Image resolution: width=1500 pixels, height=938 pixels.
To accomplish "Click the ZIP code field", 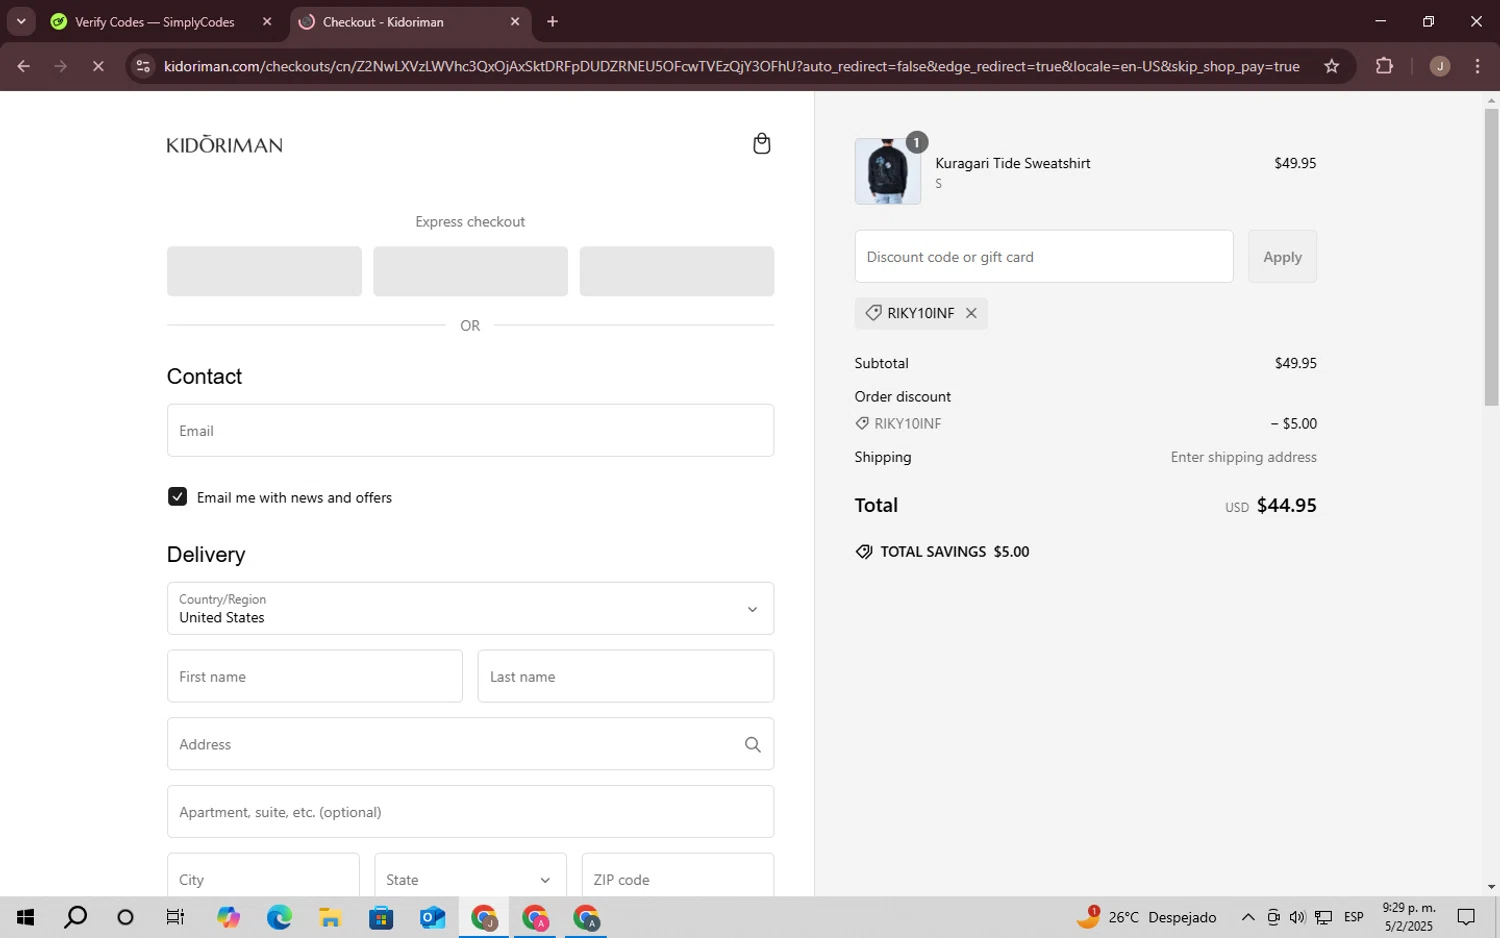I will pyautogui.click(x=677, y=879).
